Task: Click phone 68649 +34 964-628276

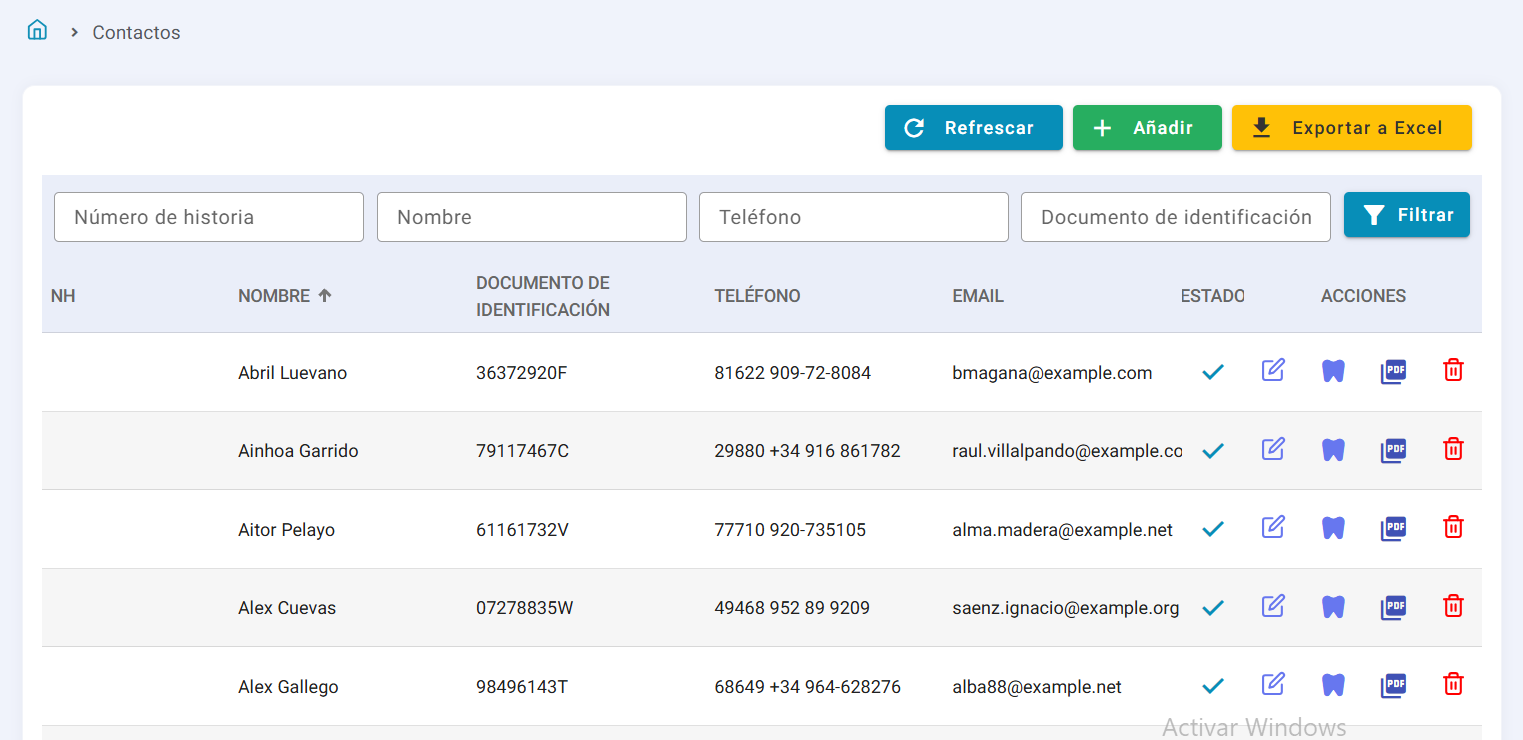Action: click(x=807, y=687)
